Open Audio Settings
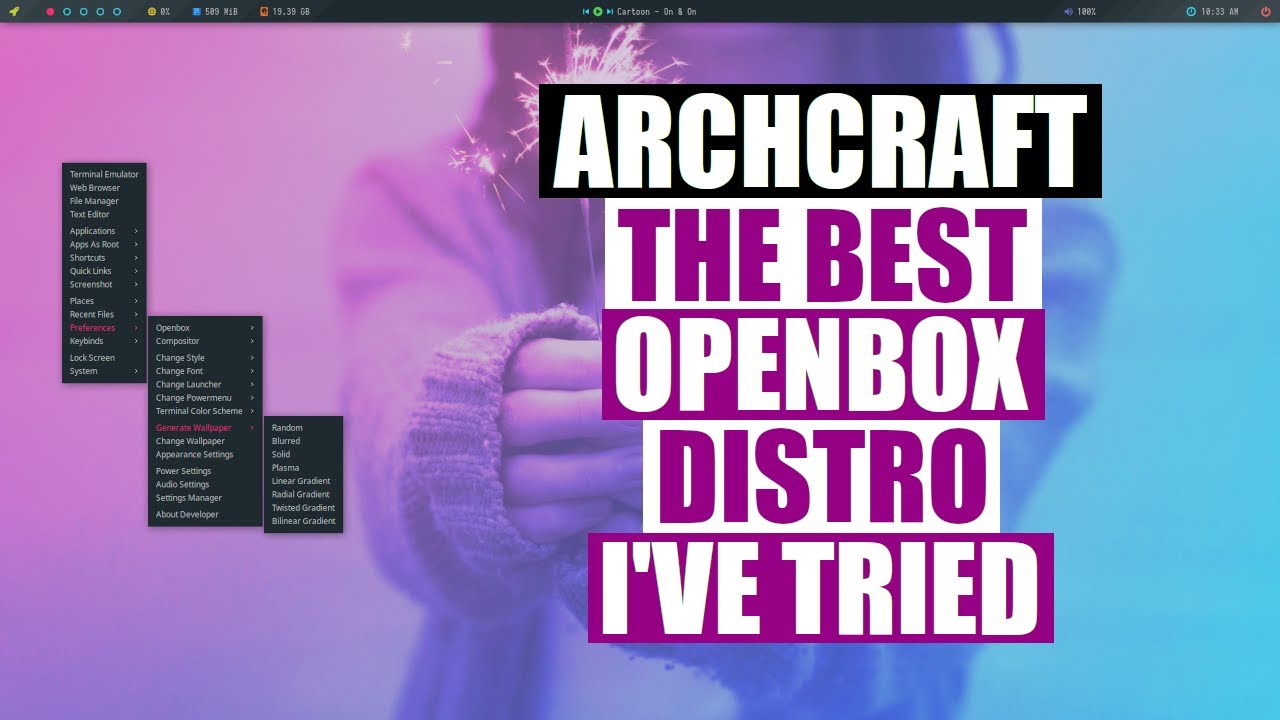This screenshot has height=720, width=1280. tap(205, 484)
